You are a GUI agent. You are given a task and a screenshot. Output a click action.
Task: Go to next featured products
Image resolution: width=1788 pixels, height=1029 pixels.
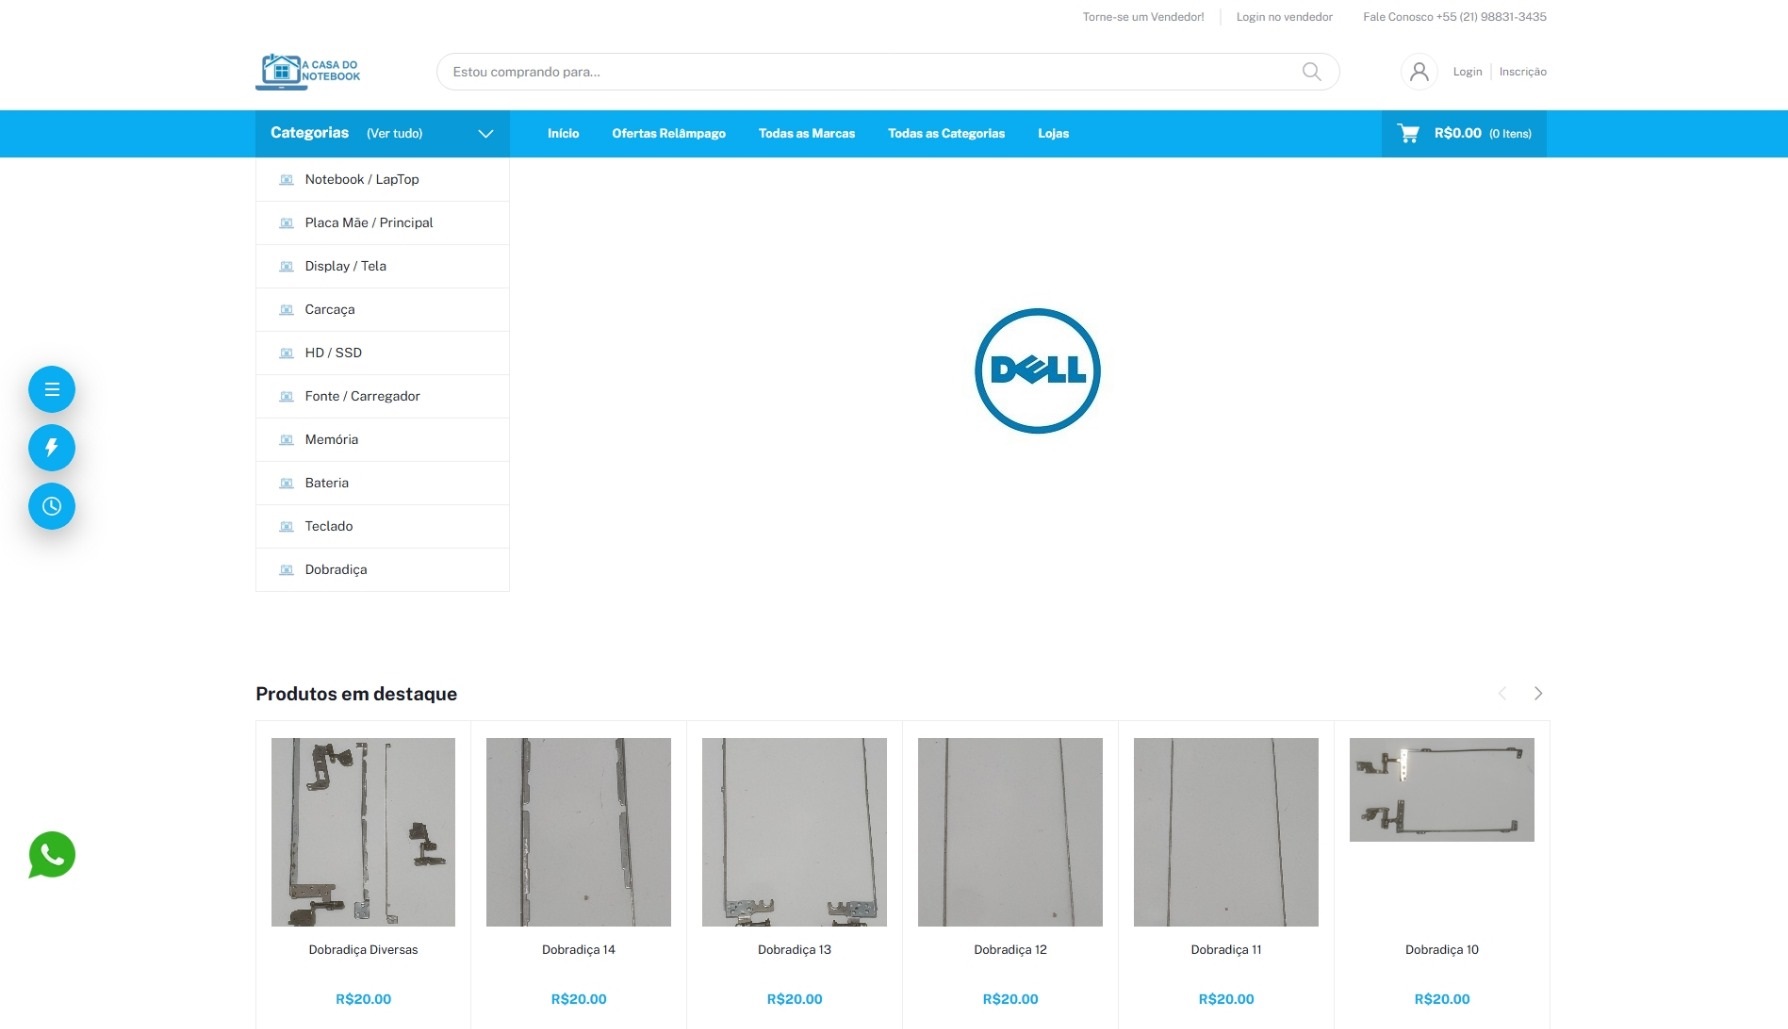click(x=1538, y=693)
